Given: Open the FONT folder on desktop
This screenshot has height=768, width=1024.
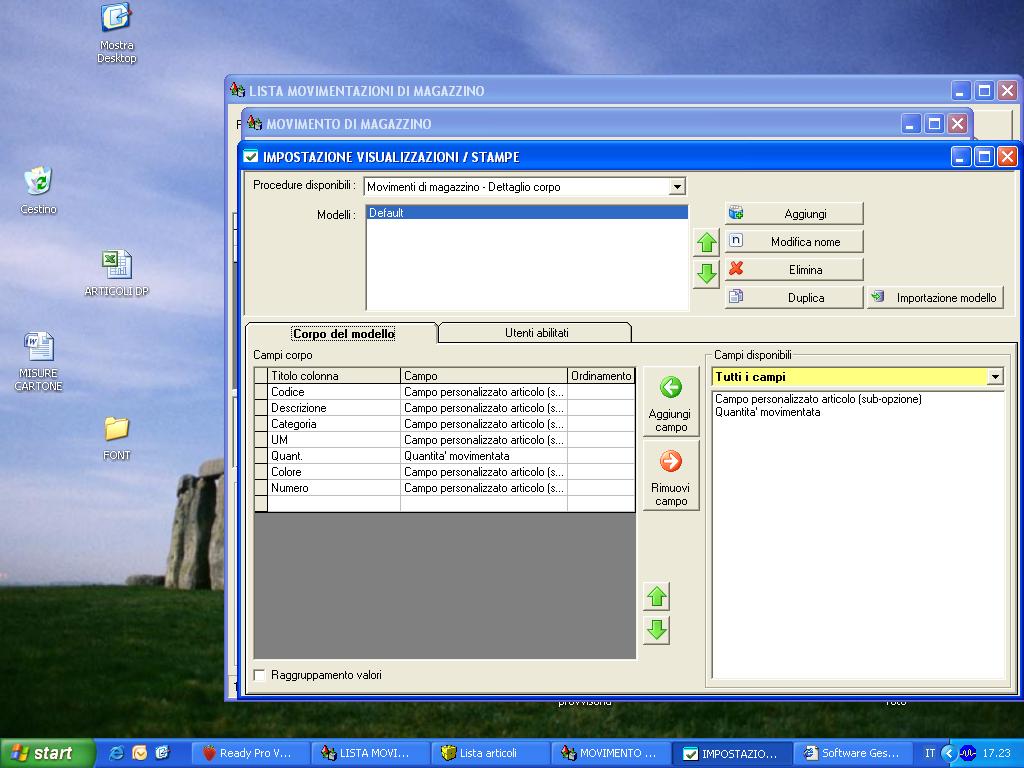Looking at the screenshot, I should (x=116, y=429).
